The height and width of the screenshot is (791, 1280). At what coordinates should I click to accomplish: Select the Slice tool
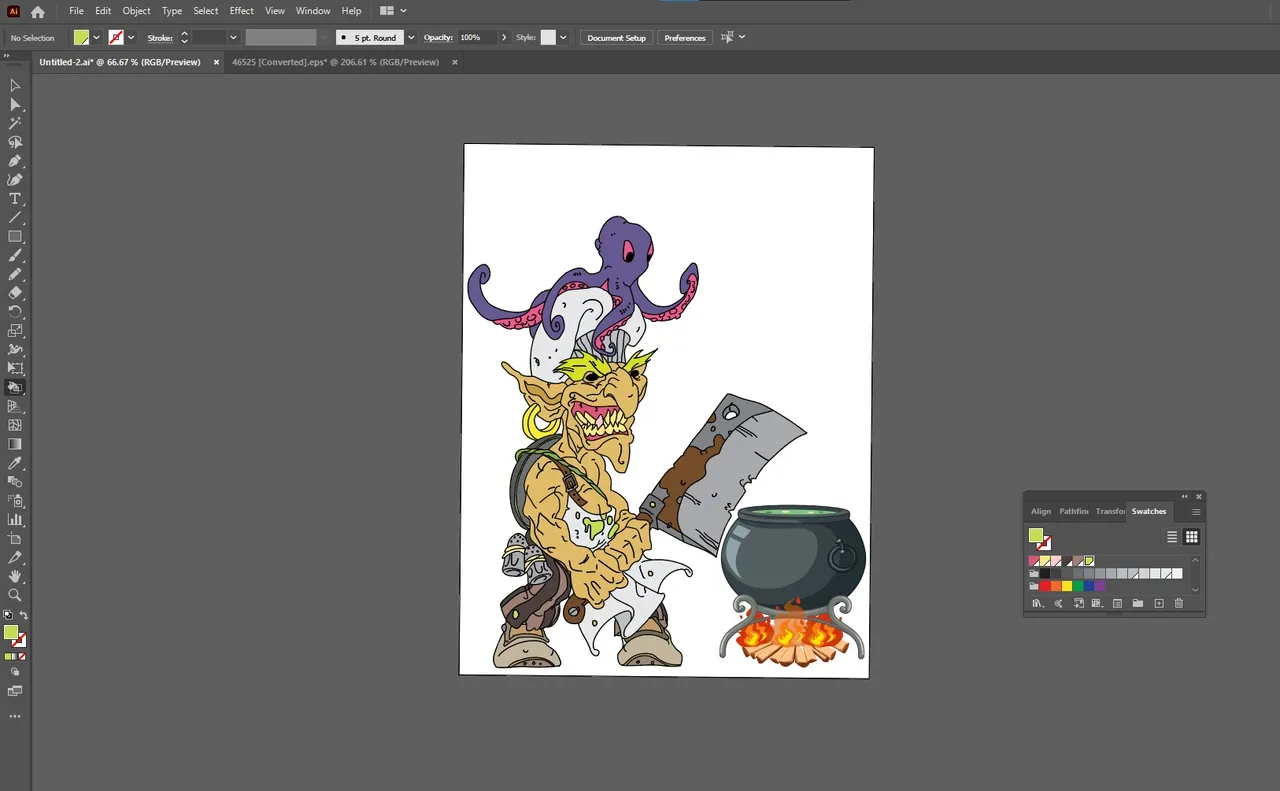point(15,558)
